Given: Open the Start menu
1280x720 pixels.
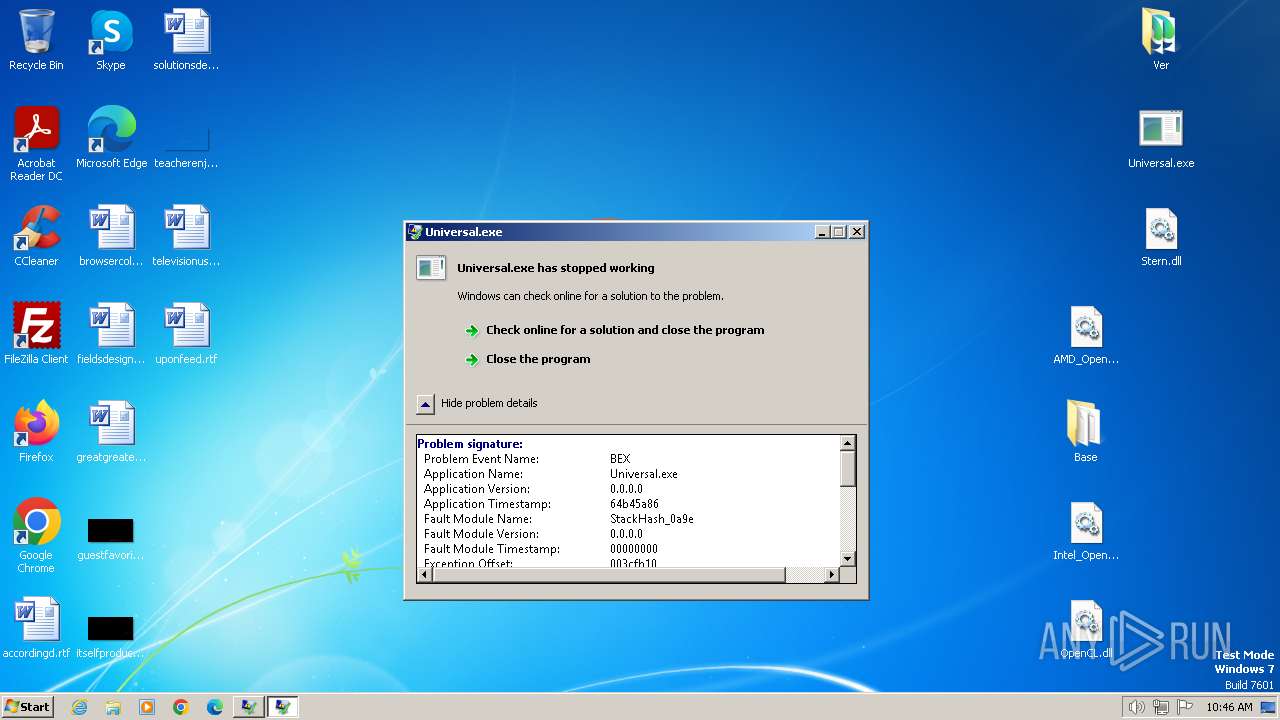Looking at the screenshot, I should tap(27, 707).
